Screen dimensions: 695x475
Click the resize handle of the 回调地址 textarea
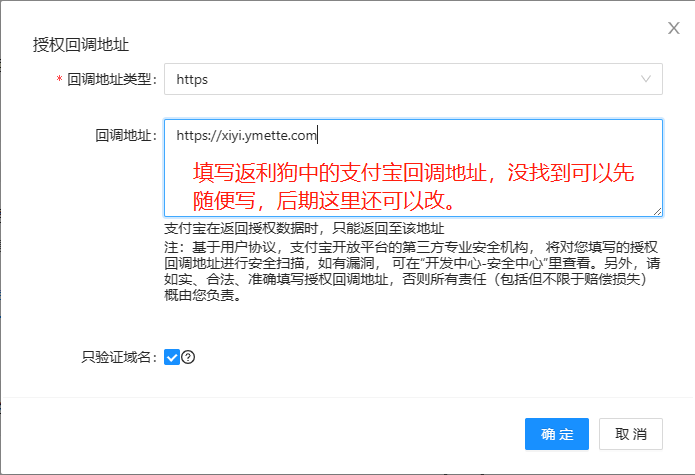coord(657,211)
